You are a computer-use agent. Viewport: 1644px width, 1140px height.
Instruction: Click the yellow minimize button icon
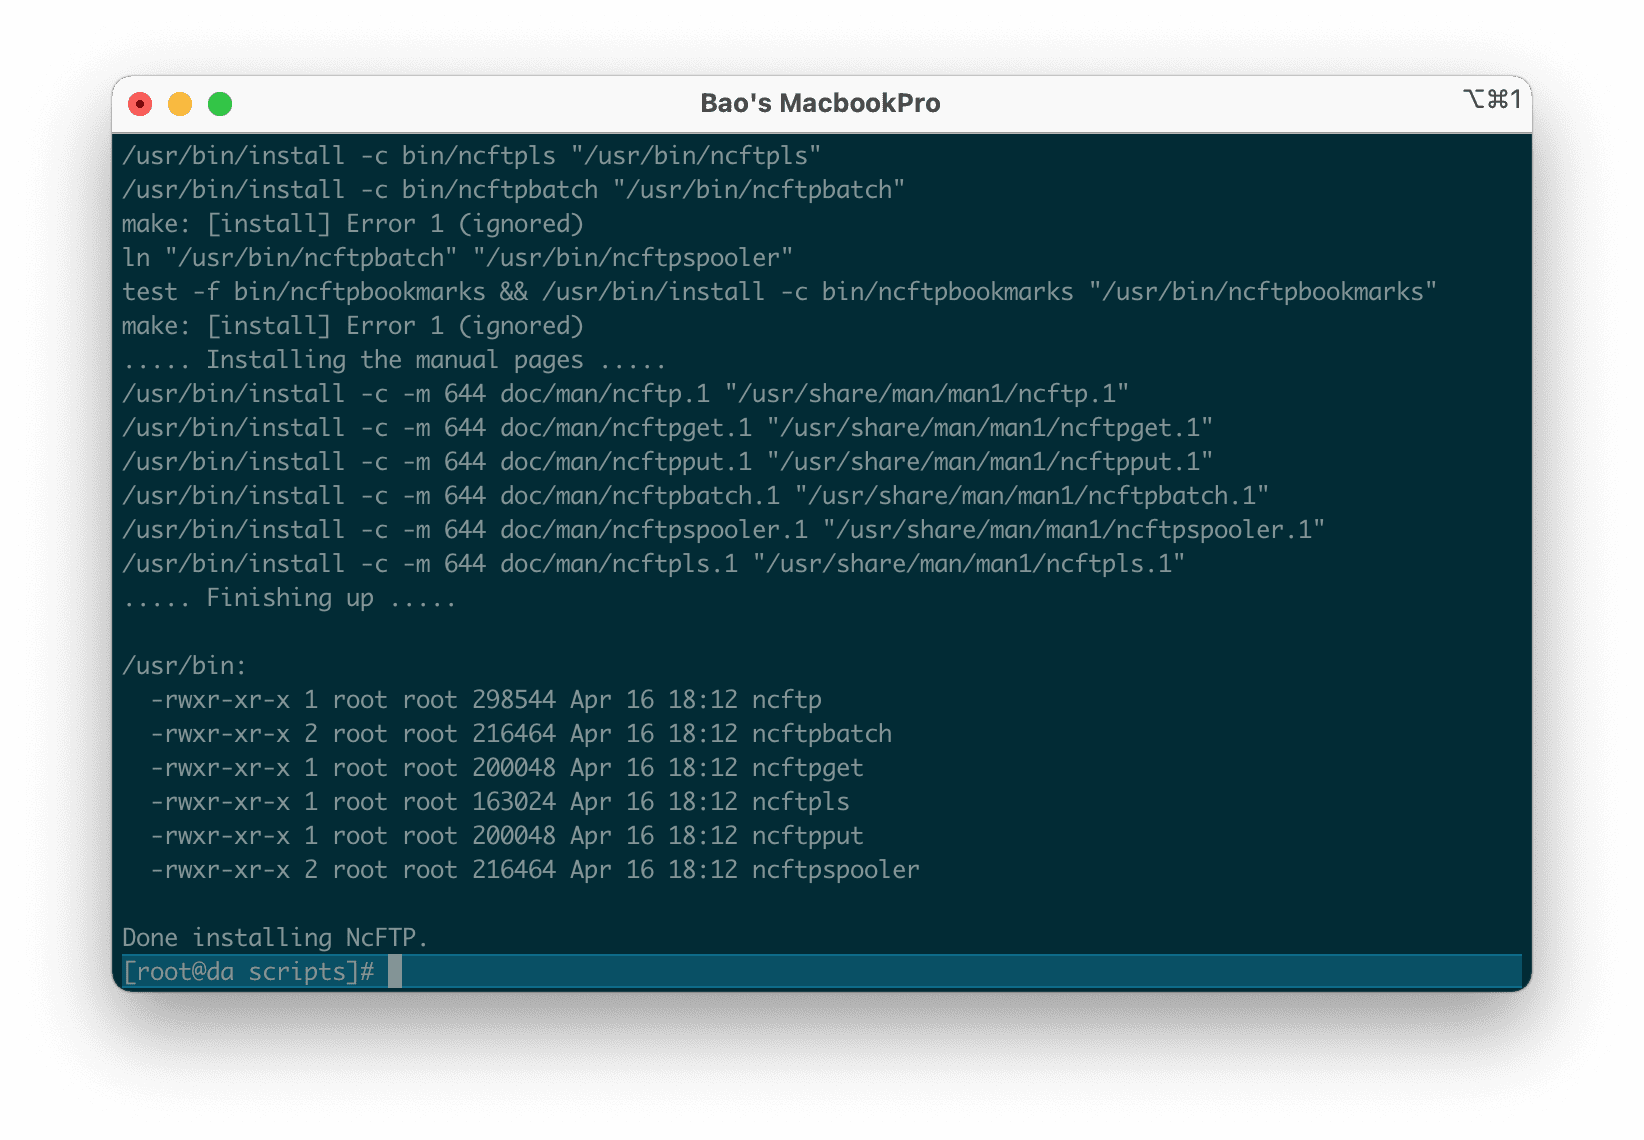[180, 103]
